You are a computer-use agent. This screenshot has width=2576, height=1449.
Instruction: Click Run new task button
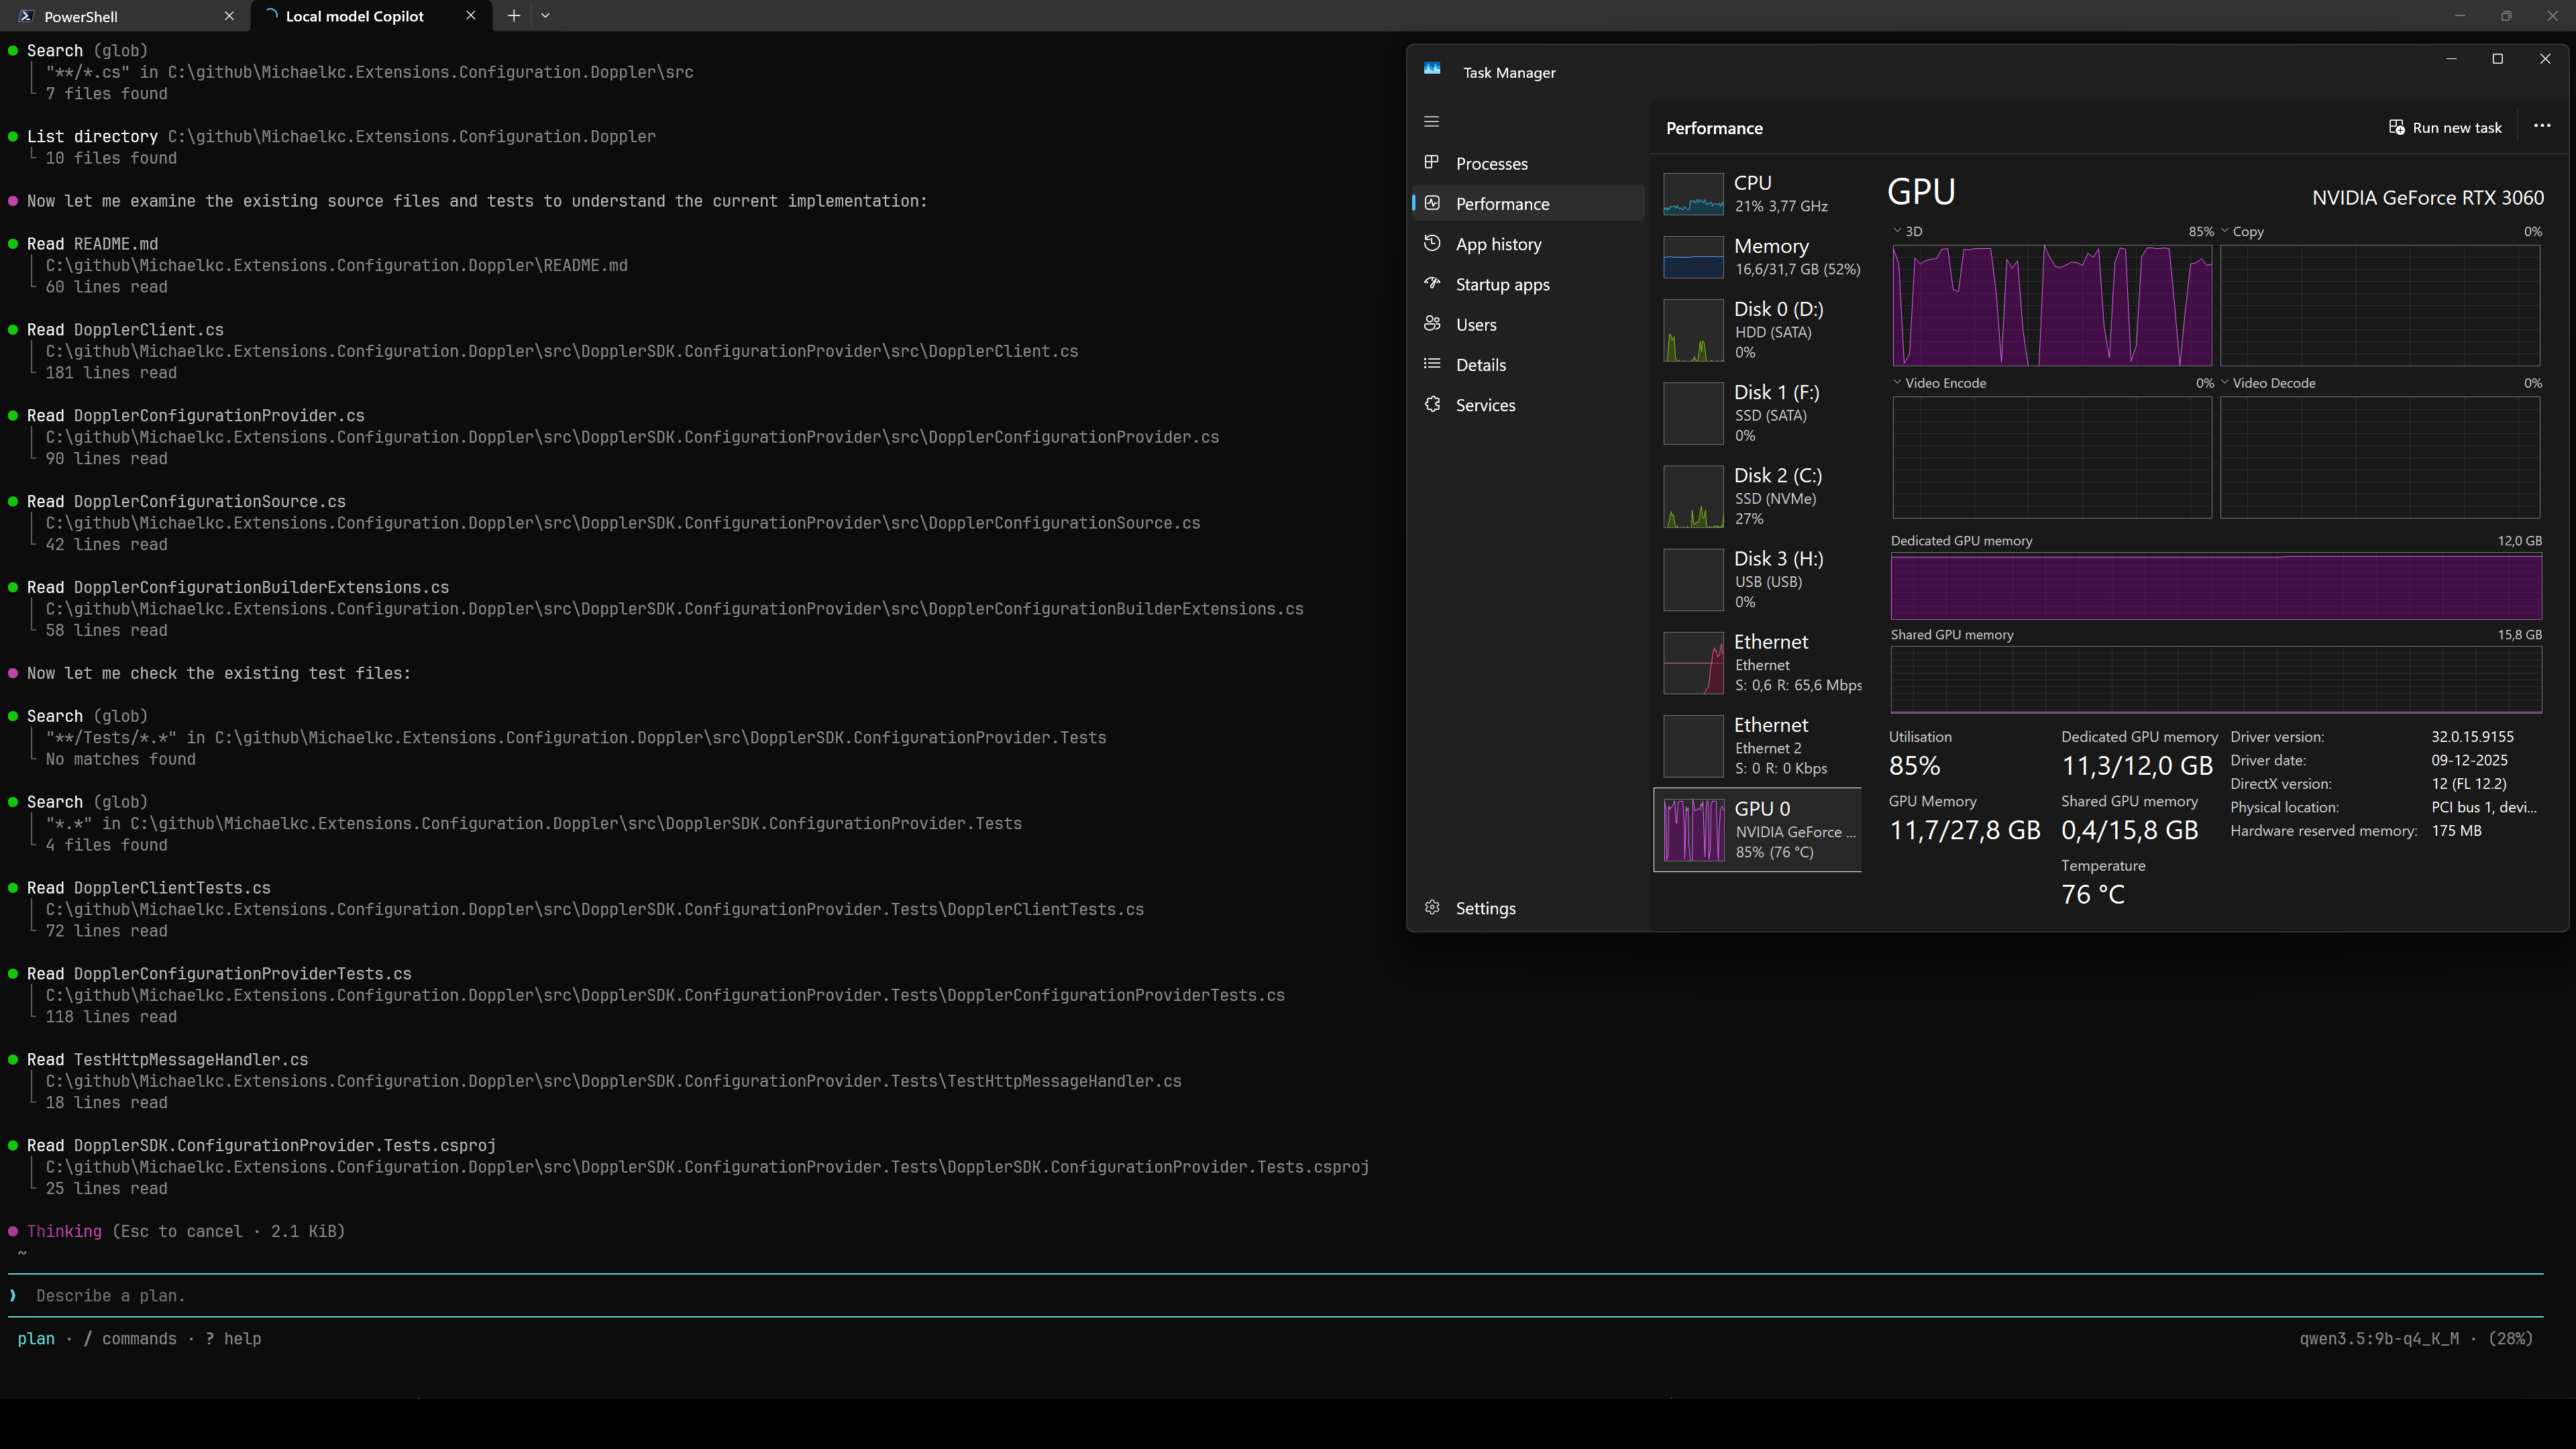(2445, 127)
